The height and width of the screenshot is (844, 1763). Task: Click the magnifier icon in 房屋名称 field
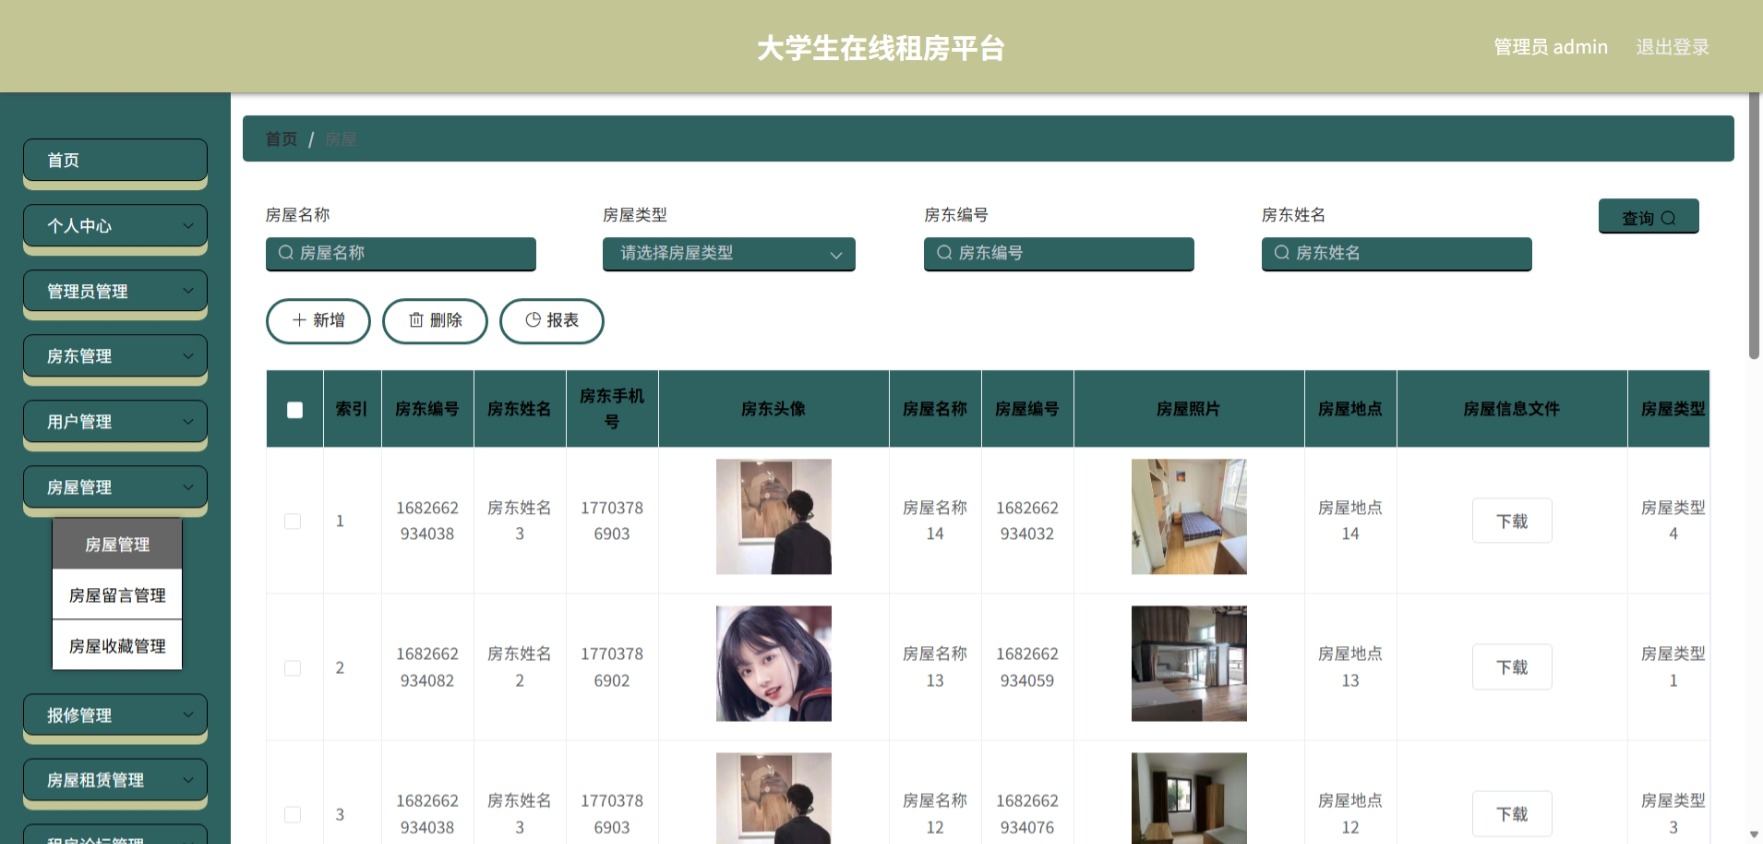[x=286, y=253]
